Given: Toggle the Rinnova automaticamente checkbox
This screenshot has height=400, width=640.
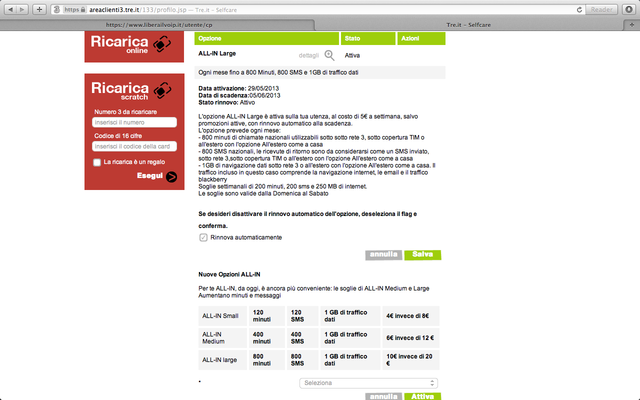Looking at the screenshot, I should point(203,238).
